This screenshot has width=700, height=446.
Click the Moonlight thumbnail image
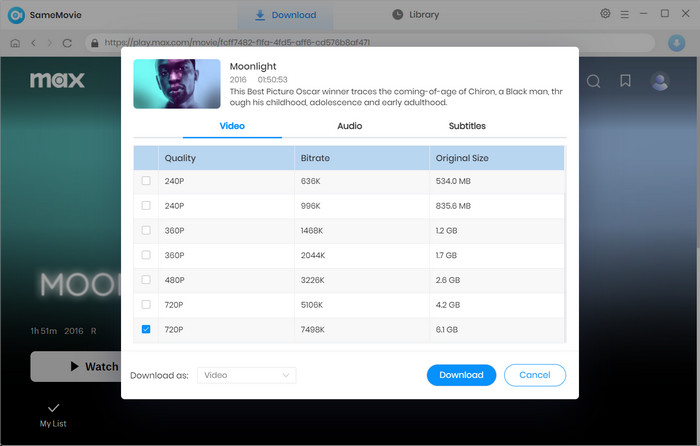tap(177, 83)
